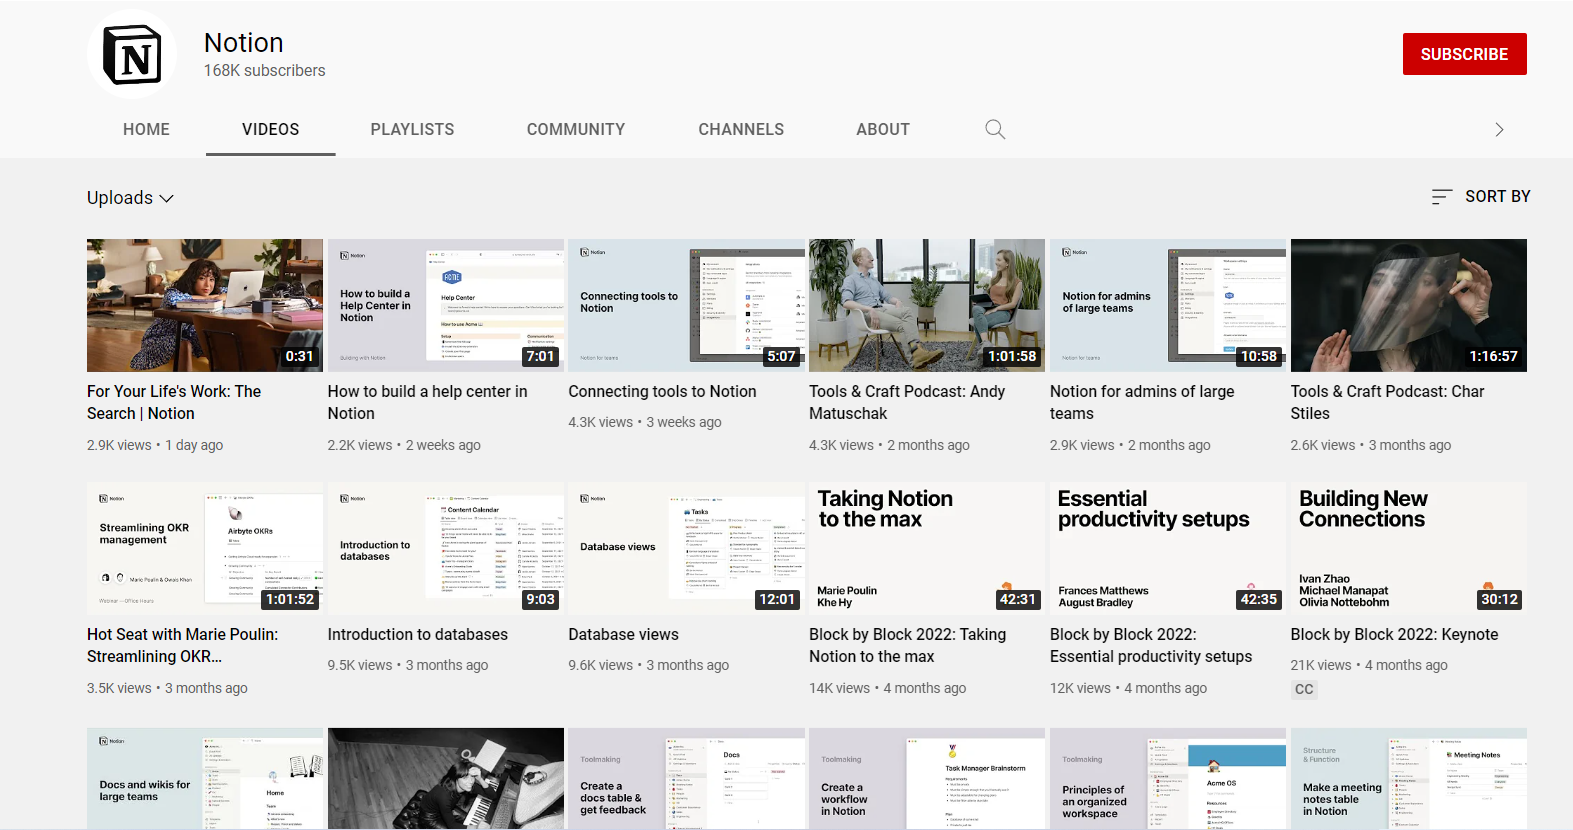
Task: Click title 'Introduction to databases'
Action: [x=418, y=635]
